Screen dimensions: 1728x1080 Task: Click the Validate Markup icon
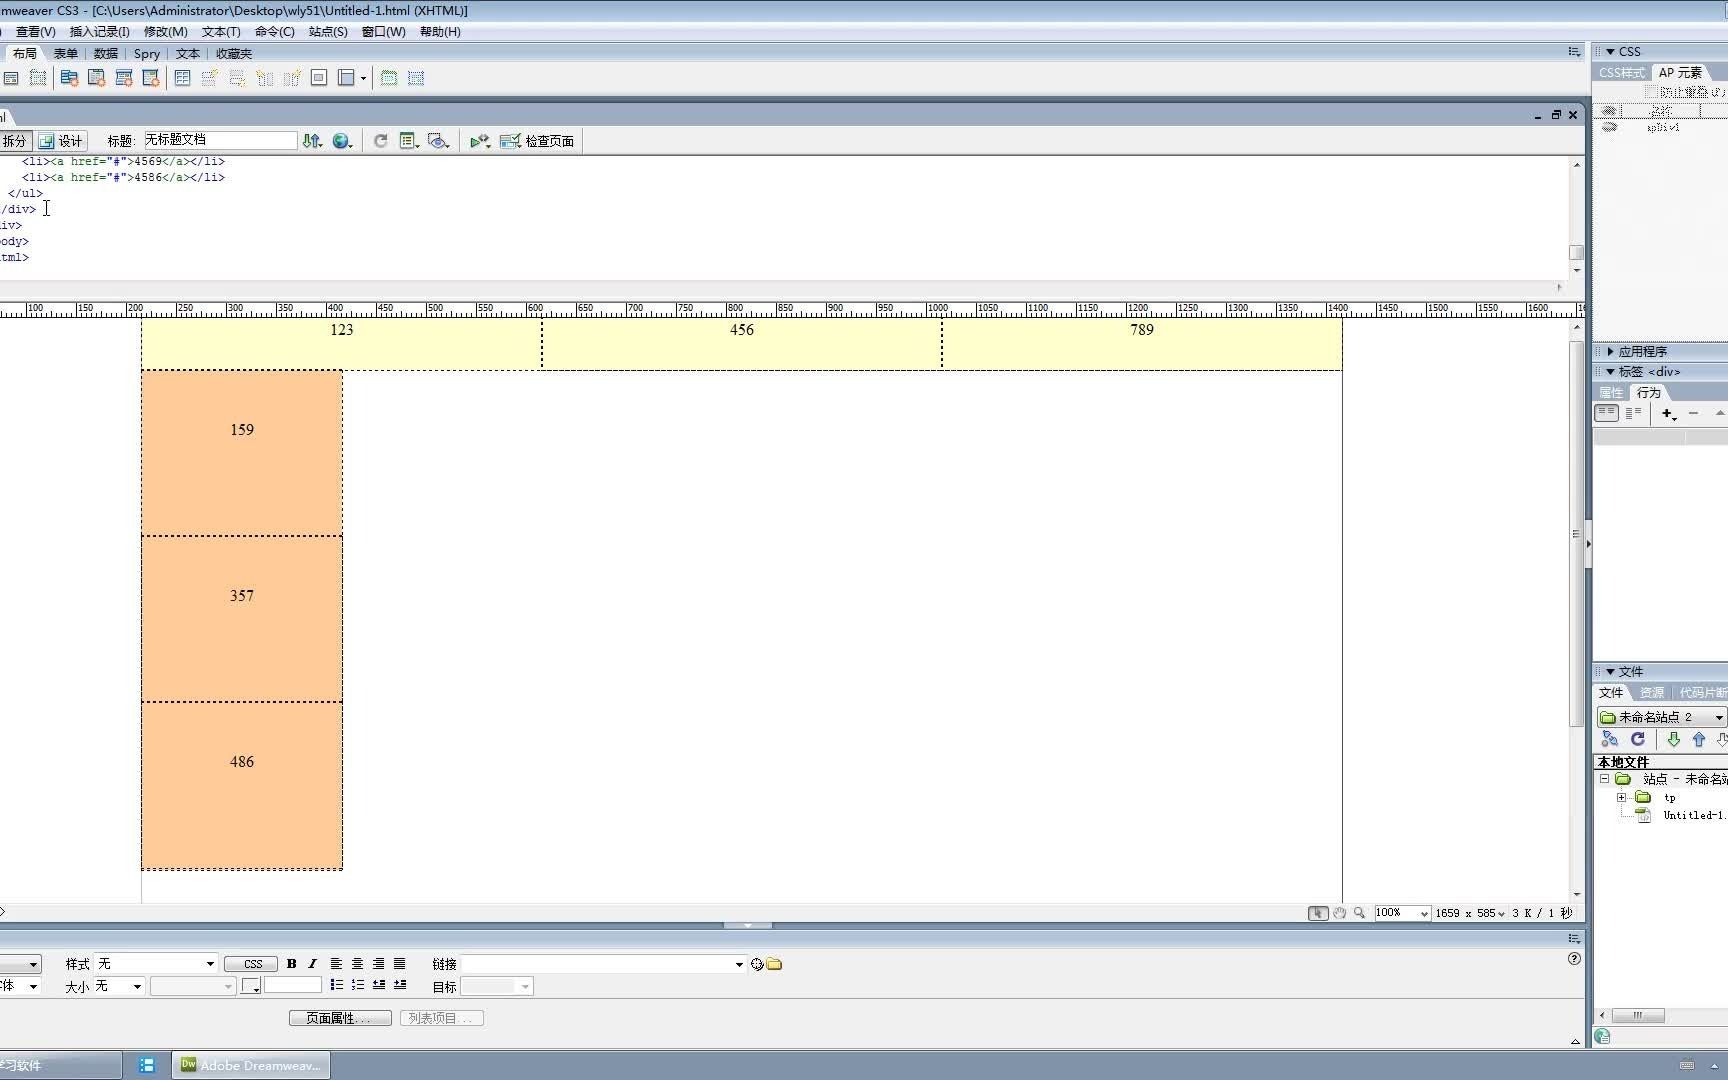(480, 141)
